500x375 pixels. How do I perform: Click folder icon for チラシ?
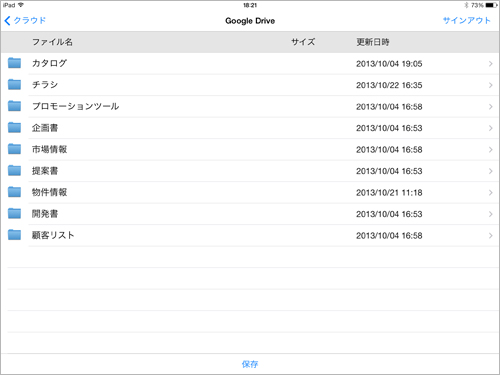coord(14,84)
